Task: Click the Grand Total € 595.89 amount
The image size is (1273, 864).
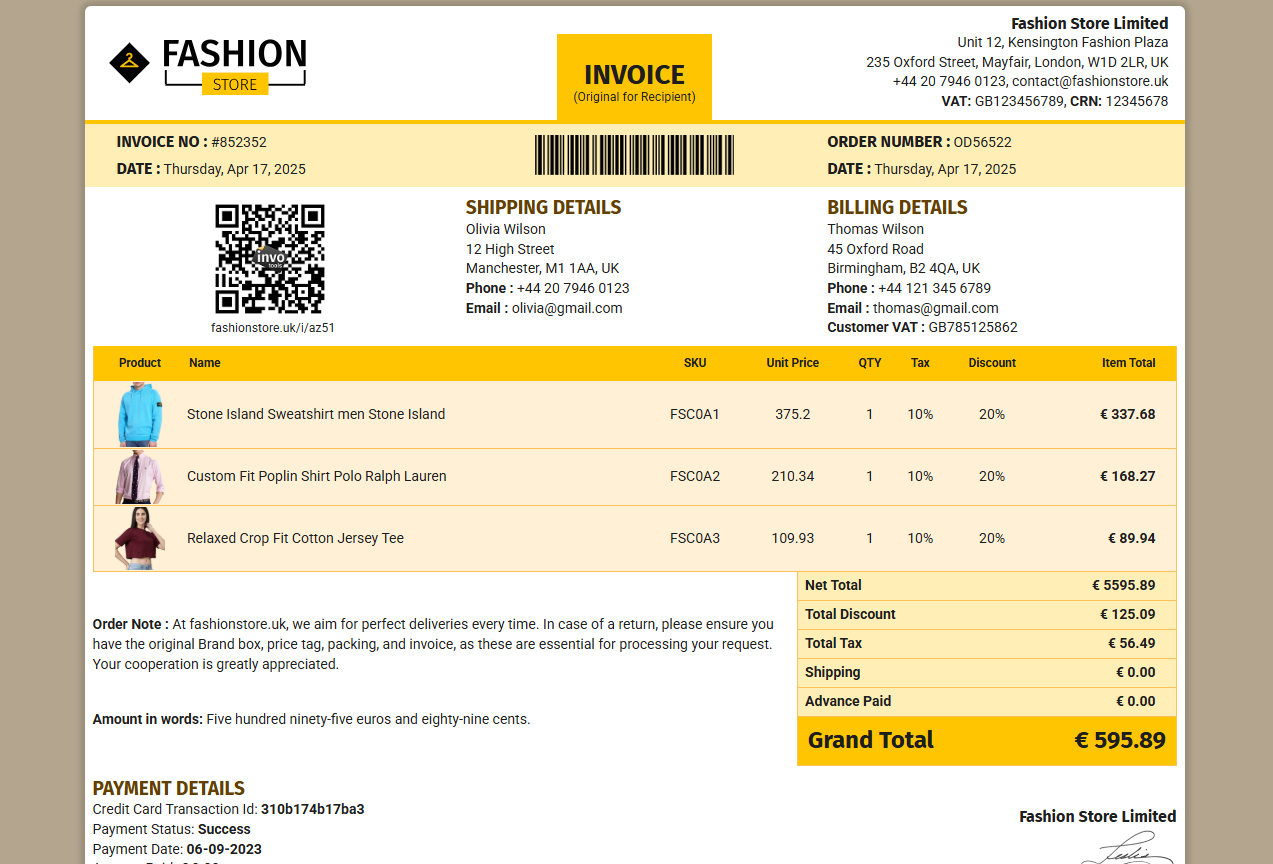Action: pos(1120,740)
